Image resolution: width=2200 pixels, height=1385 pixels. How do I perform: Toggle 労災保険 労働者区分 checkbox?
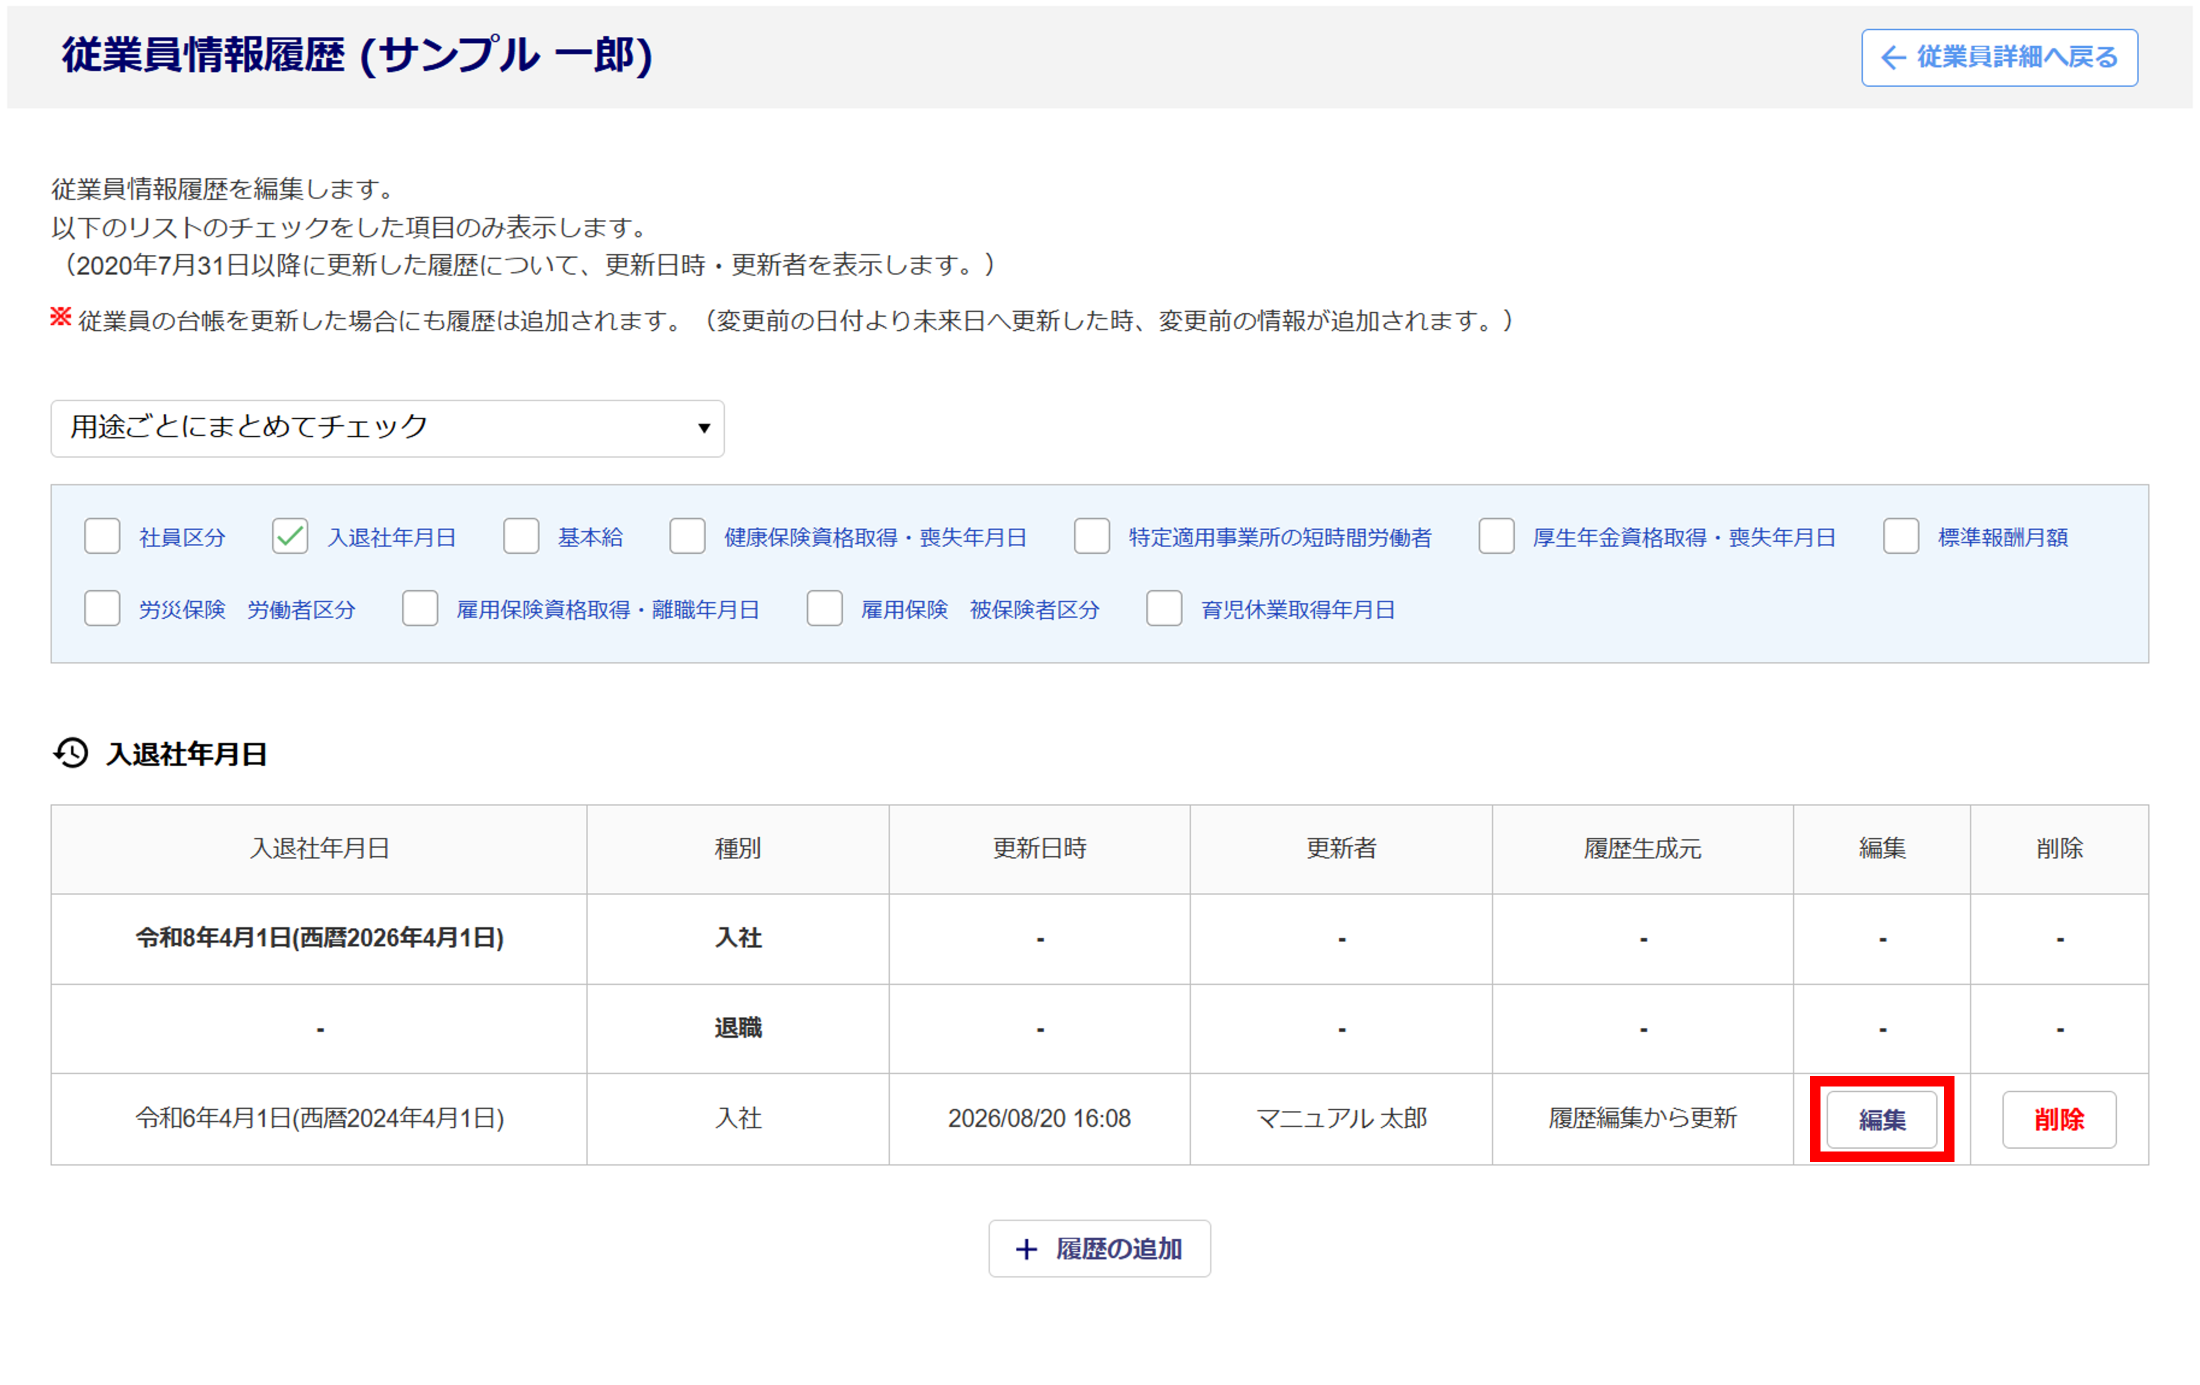coord(102,608)
